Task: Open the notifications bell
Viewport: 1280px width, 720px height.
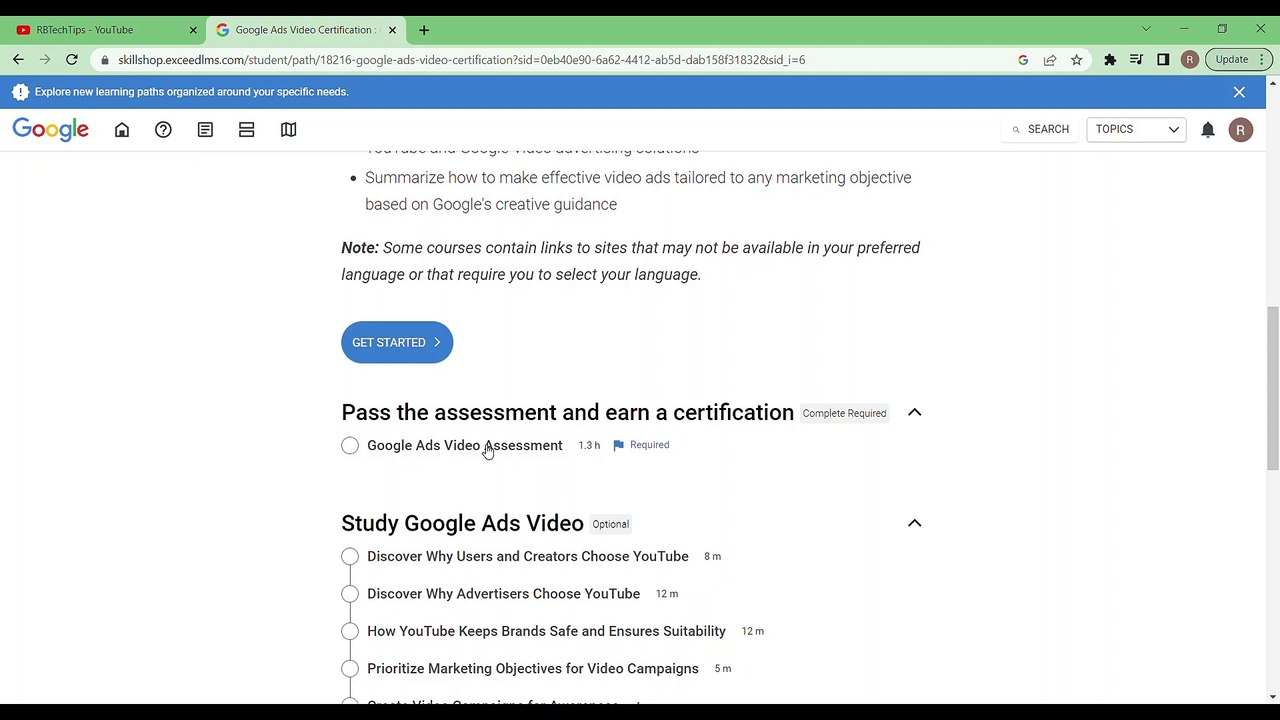Action: point(1208,130)
